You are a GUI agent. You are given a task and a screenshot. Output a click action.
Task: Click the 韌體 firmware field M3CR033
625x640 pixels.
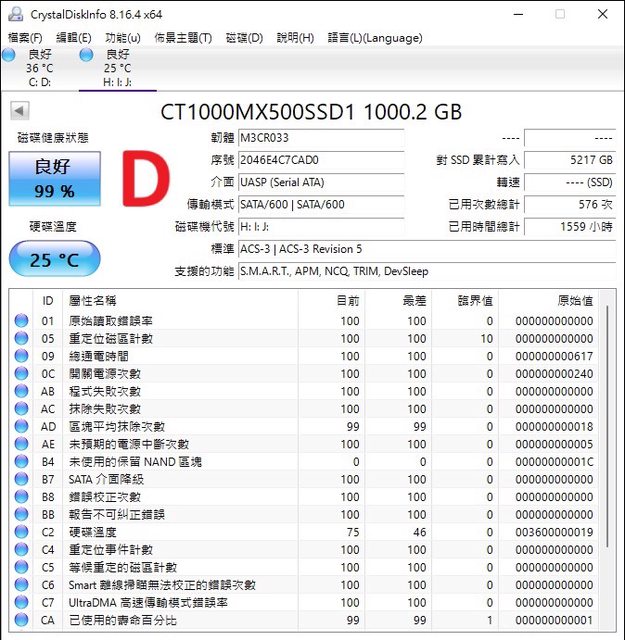(x=320, y=138)
